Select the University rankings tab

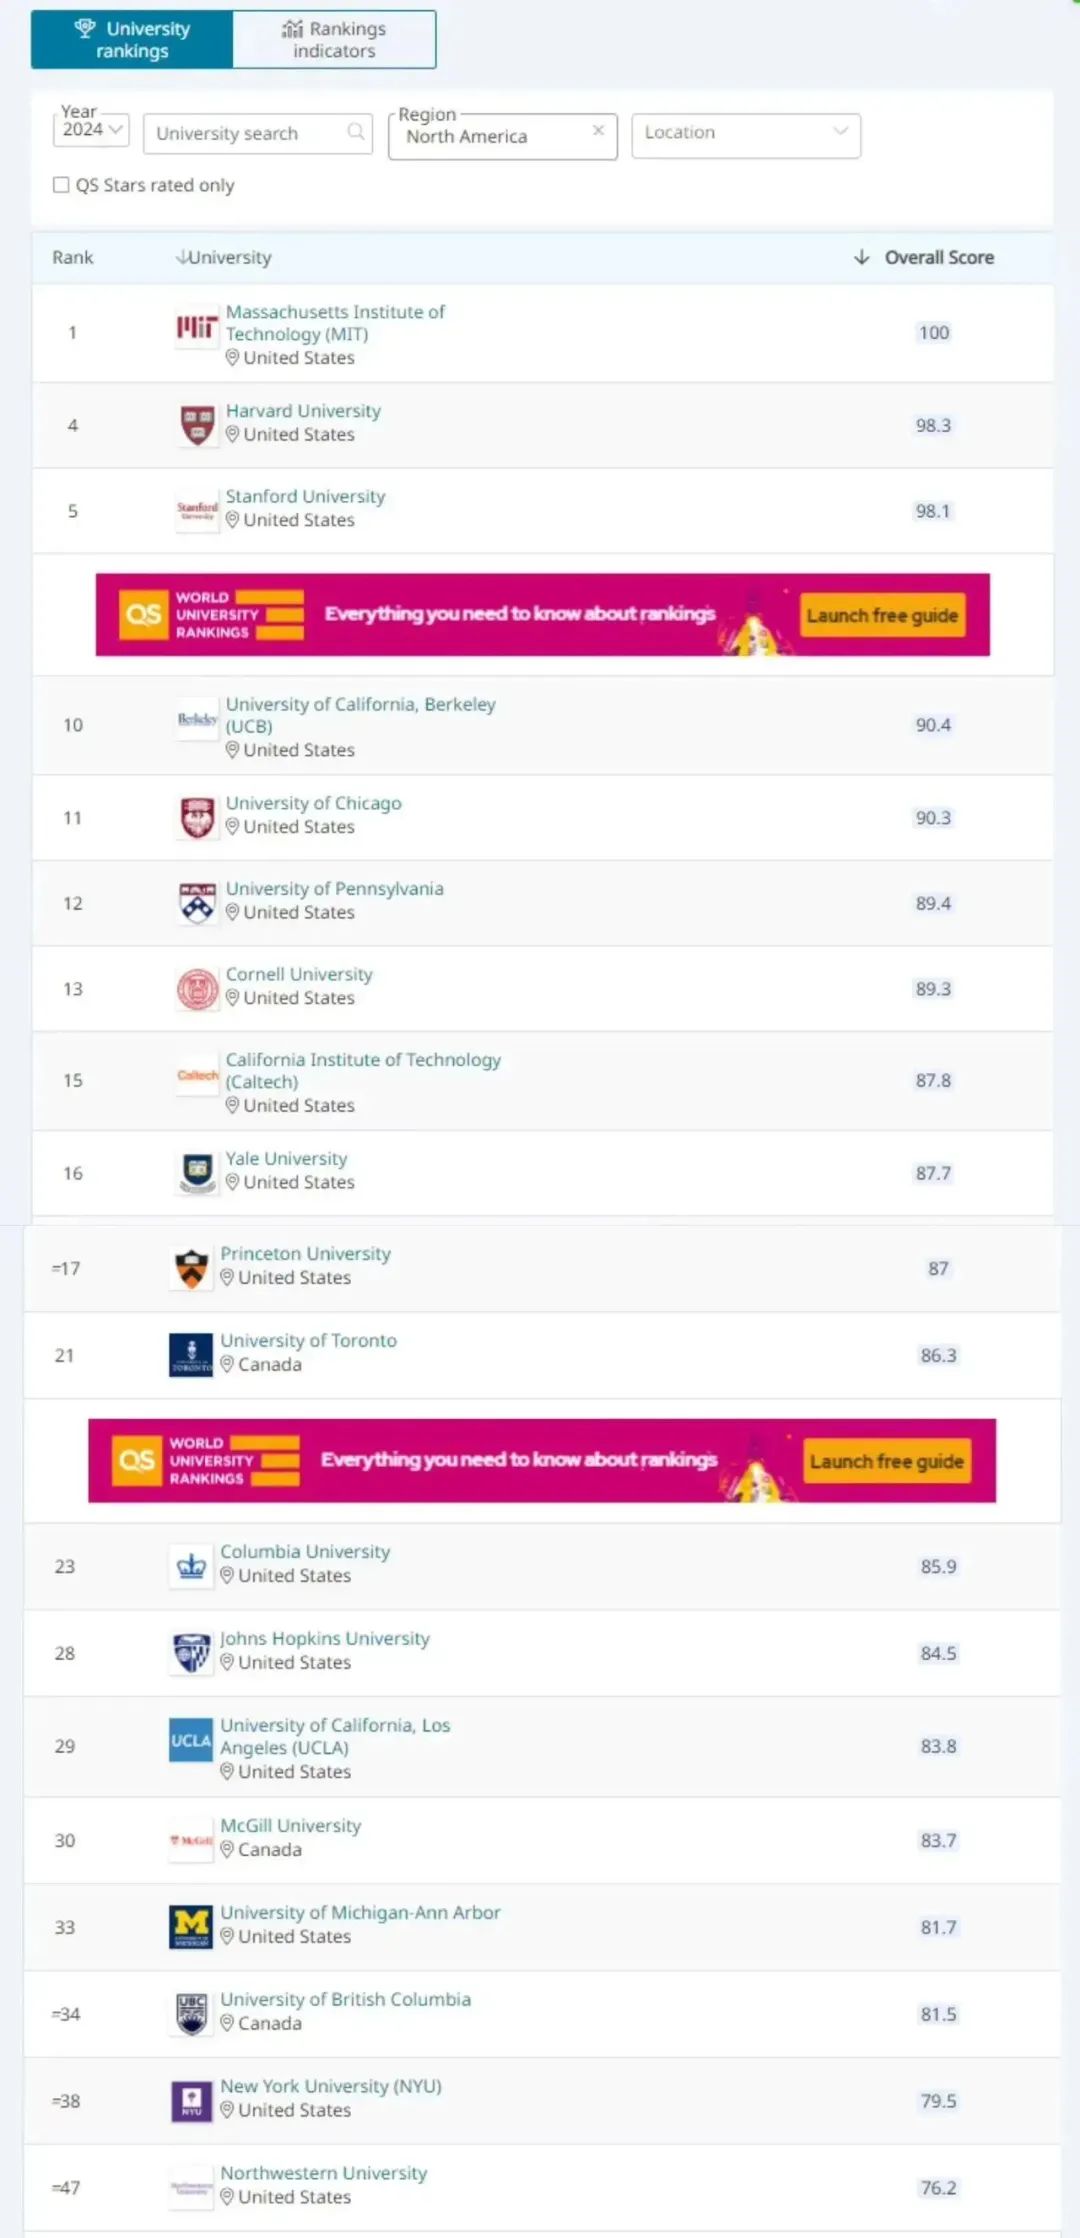pyautogui.click(x=132, y=40)
